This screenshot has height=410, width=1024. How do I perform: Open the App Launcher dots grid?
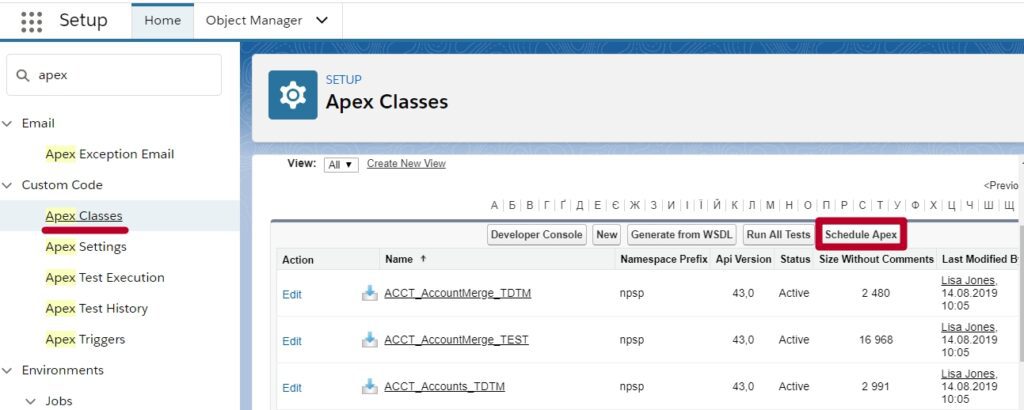[31, 22]
